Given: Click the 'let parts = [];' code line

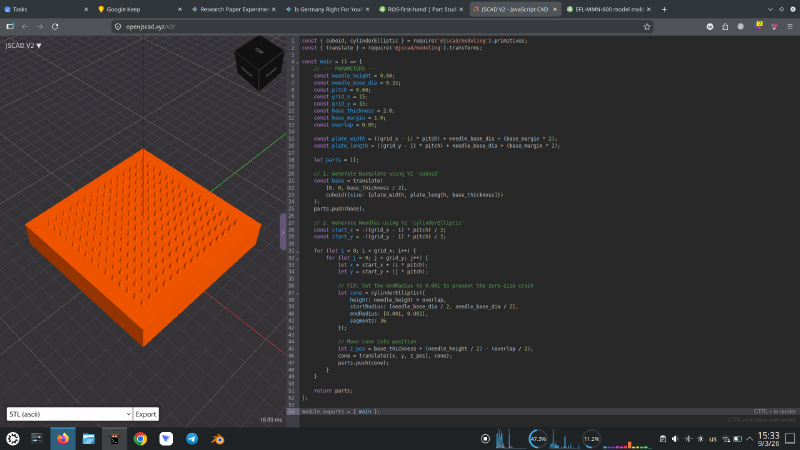Looking at the screenshot, I should tap(336, 160).
